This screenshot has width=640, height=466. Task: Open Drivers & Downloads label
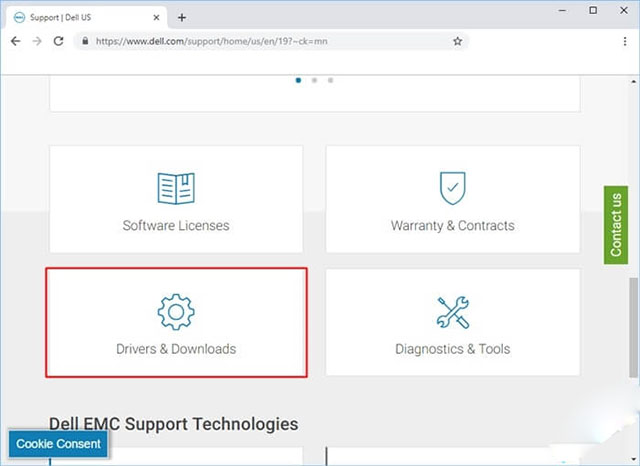(x=176, y=349)
